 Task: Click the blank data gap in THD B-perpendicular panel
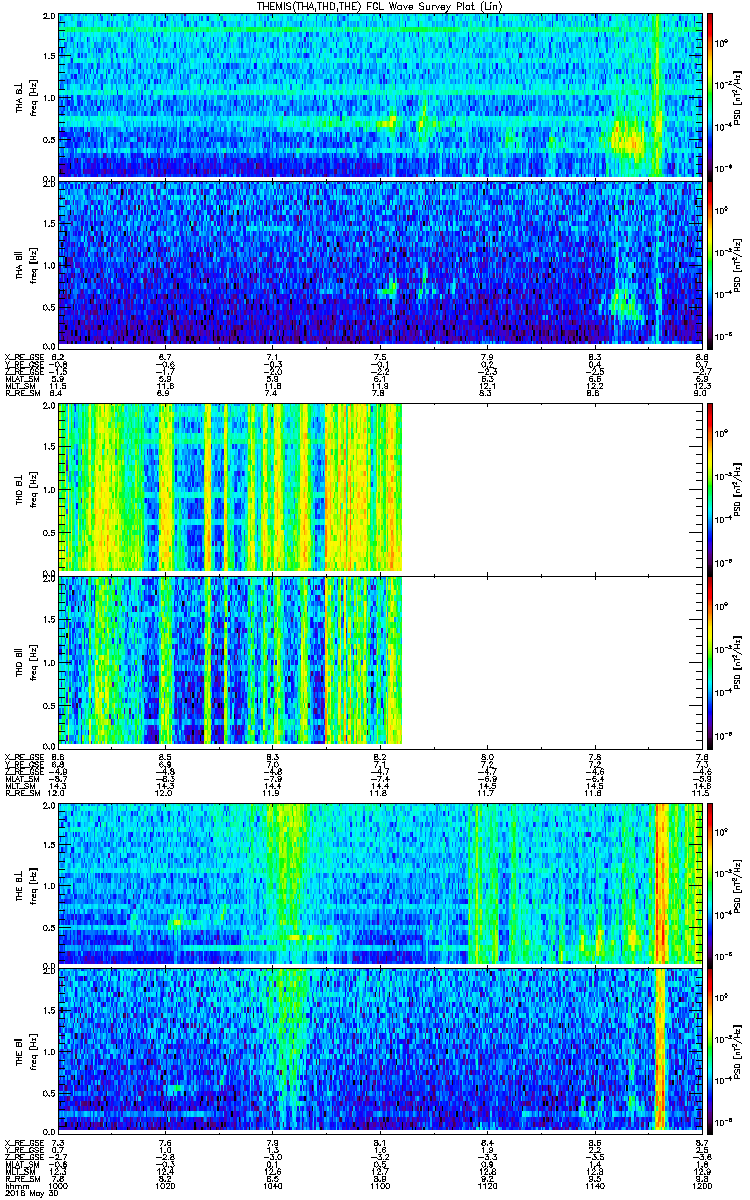(550, 486)
